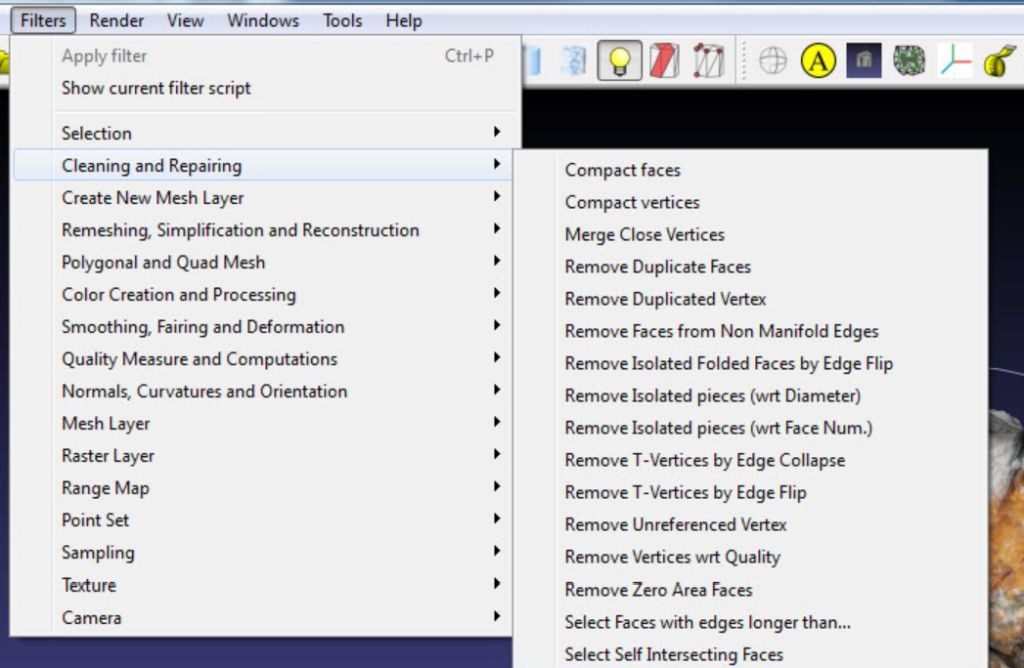This screenshot has height=668, width=1024.
Task: Click the green mesh texture icon
Action: (x=909, y=61)
